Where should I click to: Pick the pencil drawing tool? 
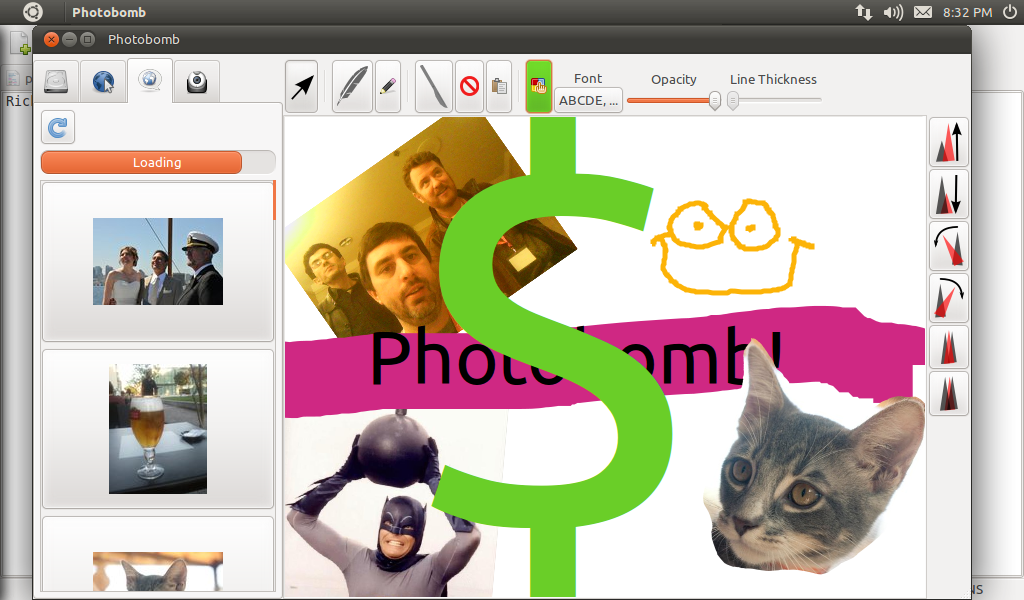(388, 86)
